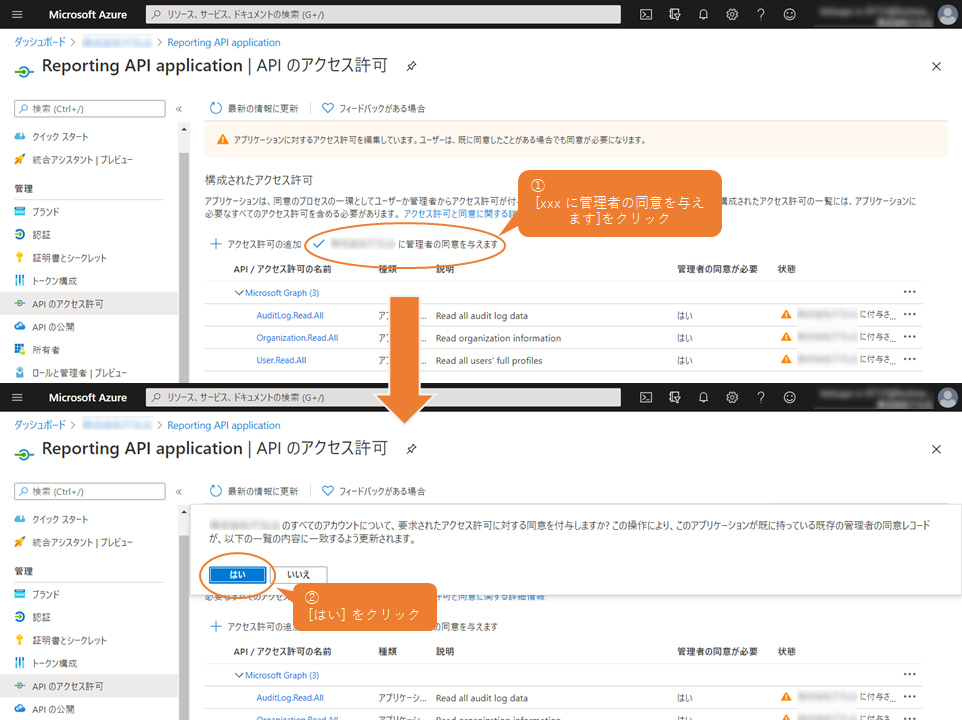Open help question mark in lower header
The width and height of the screenshot is (962, 720).
[761, 397]
